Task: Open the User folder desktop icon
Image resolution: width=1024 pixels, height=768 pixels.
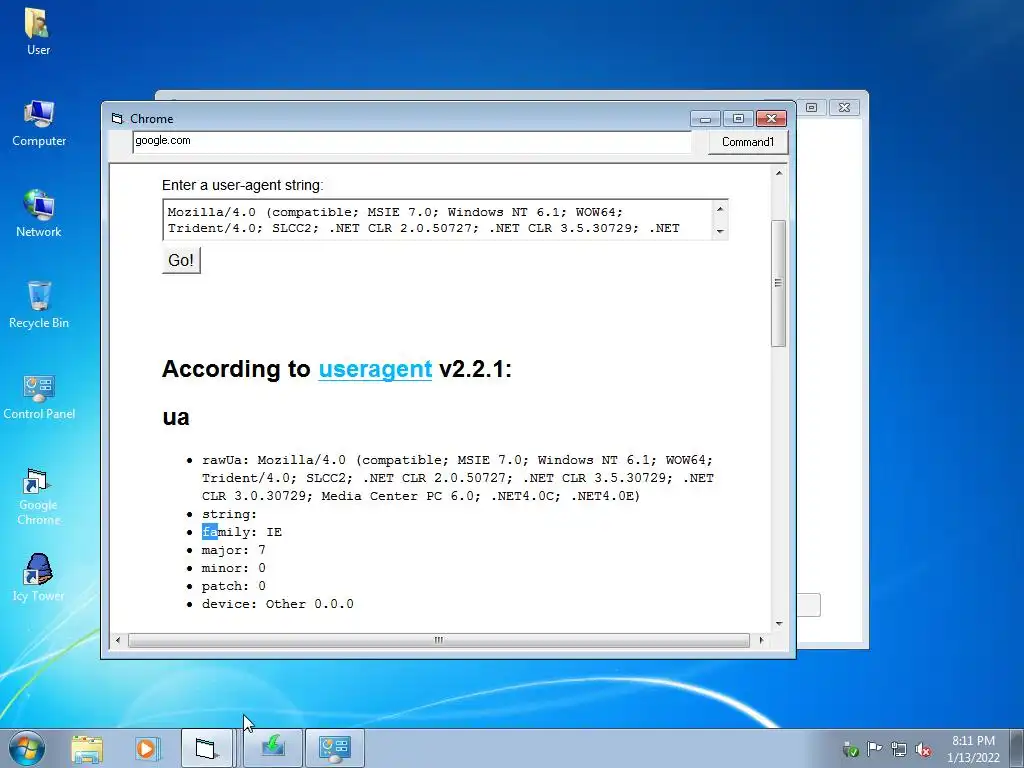Action: click(38, 31)
